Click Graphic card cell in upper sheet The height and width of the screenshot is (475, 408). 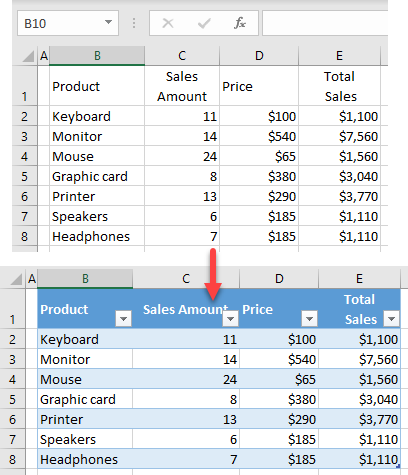(97, 176)
